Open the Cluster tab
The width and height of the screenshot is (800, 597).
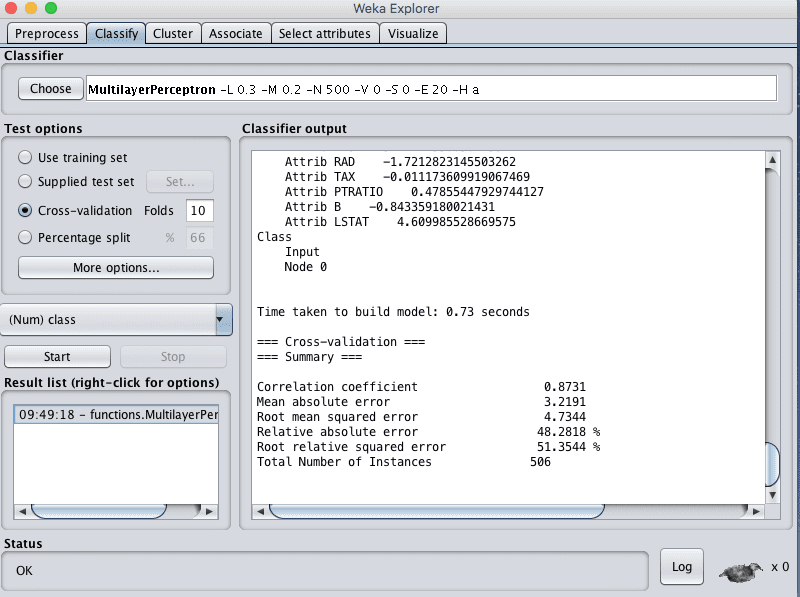click(x=173, y=34)
